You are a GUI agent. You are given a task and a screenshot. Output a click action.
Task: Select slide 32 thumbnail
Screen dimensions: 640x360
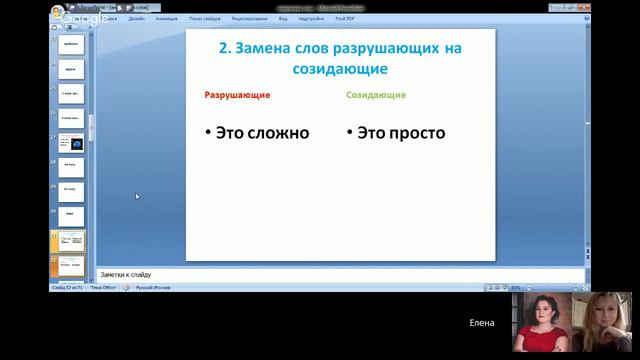pyautogui.click(x=71, y=266)
